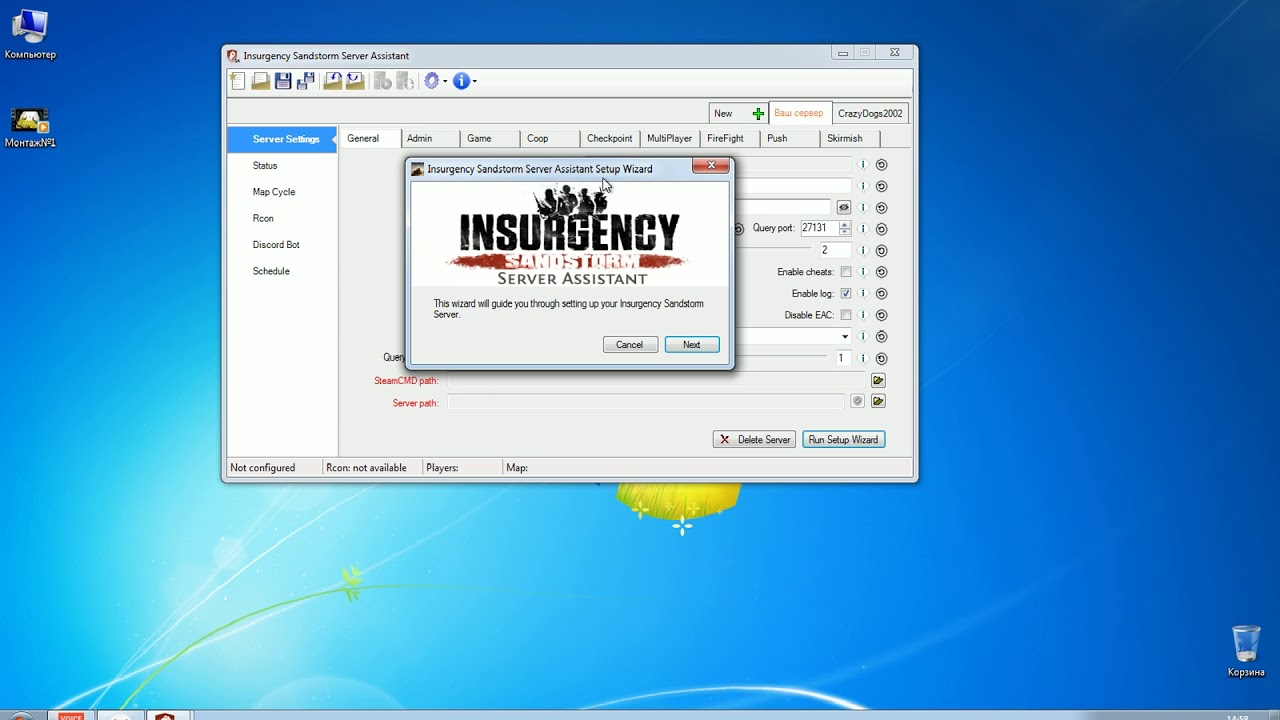Browse for Server path folder icon
Screen dimensions: 1280x720
click(x=878, y=401)
